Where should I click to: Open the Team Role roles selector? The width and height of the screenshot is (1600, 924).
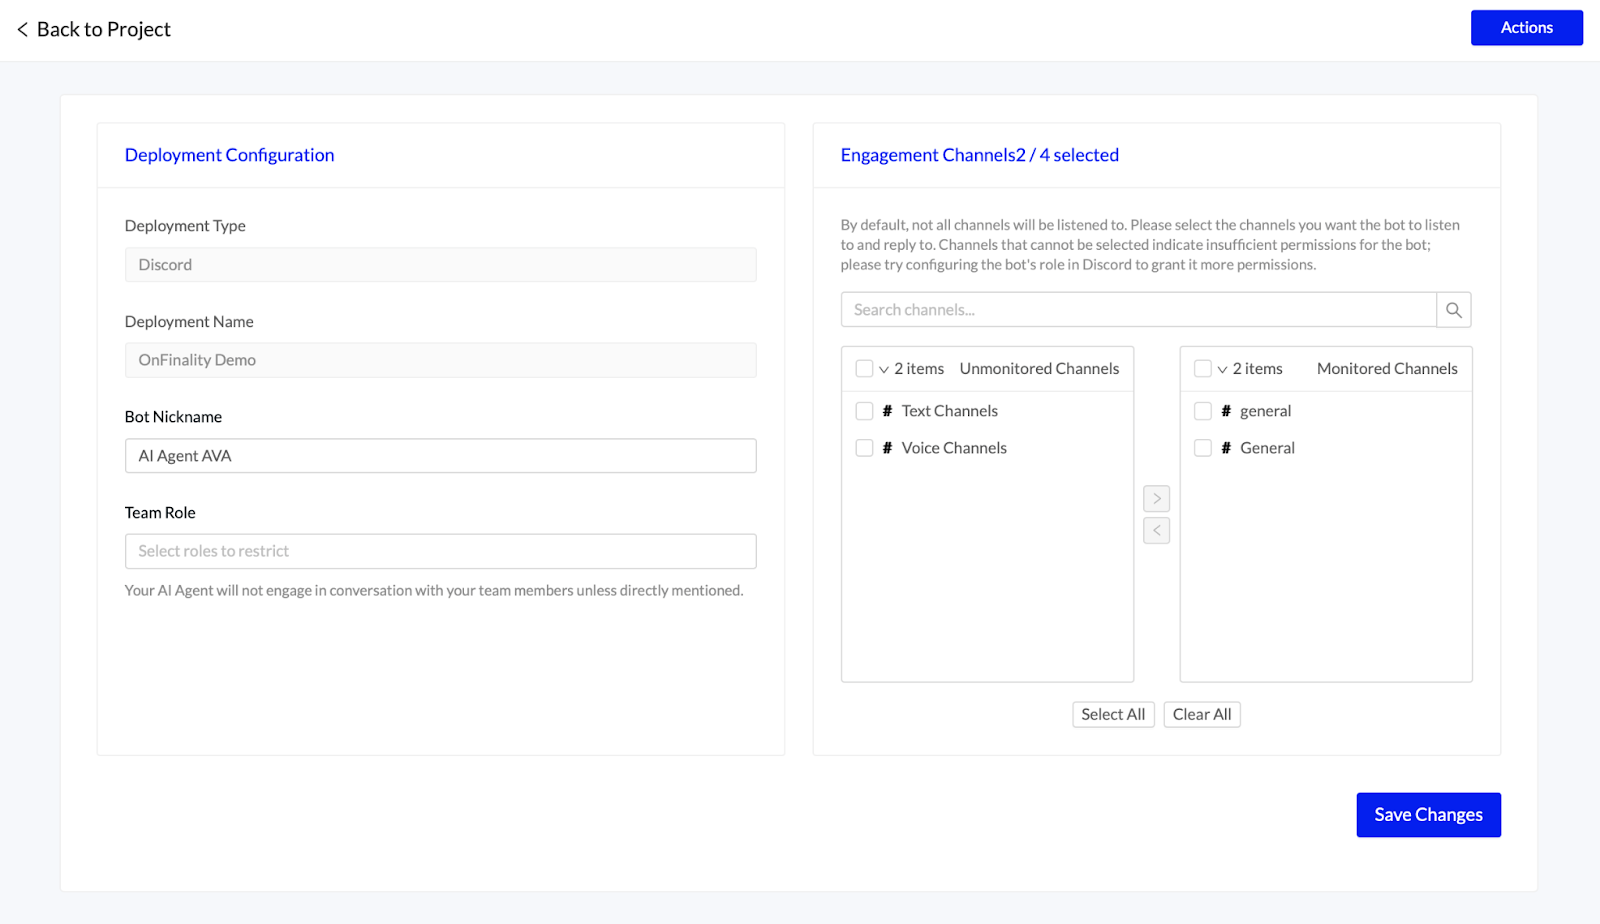440,551
